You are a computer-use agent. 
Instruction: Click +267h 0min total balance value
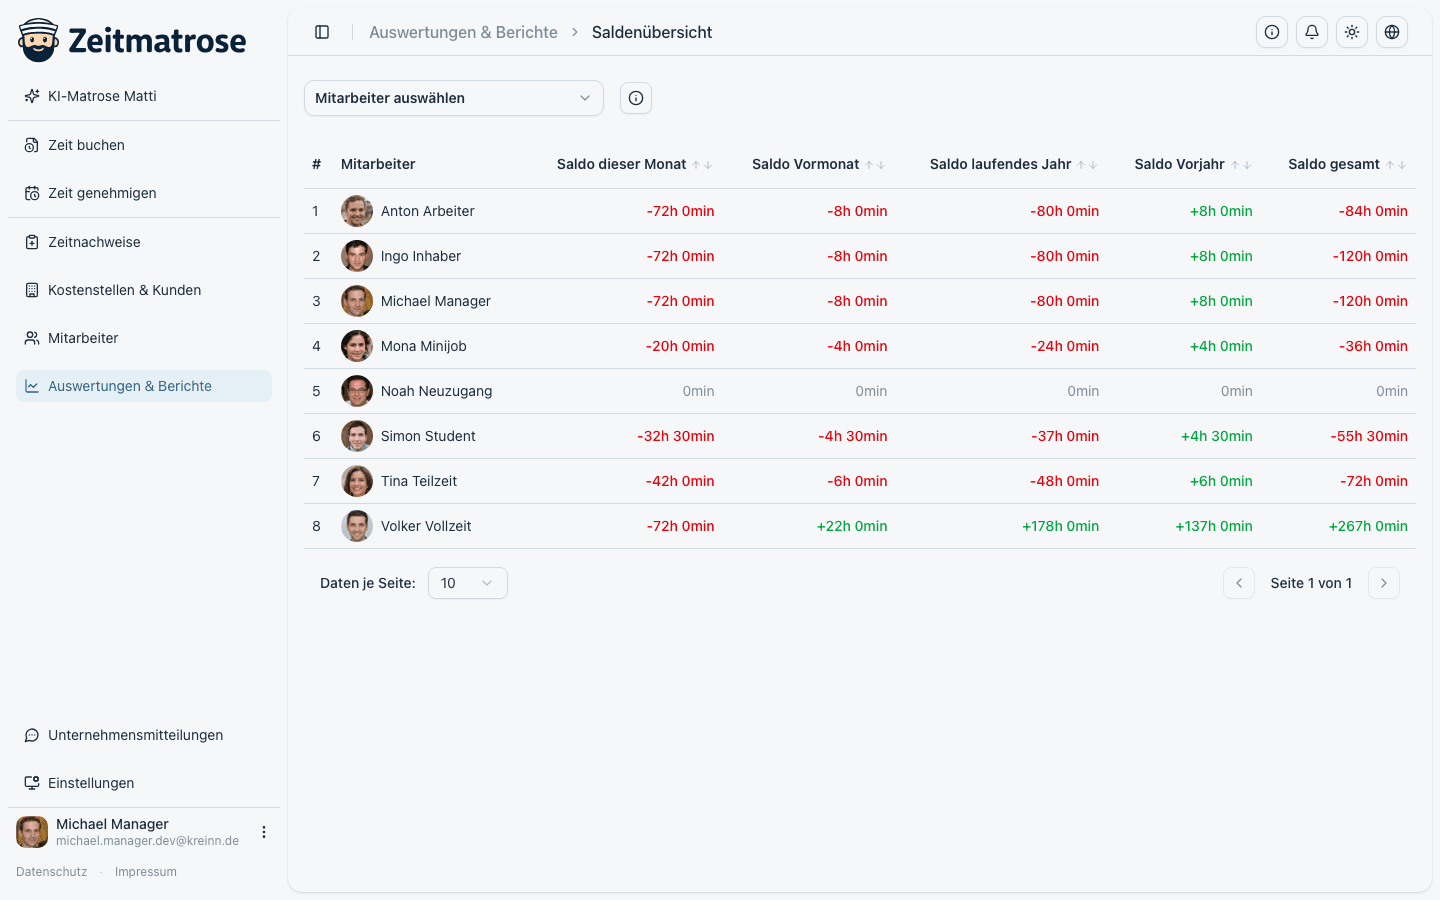pyautogui.click(x=1368, y=526)
